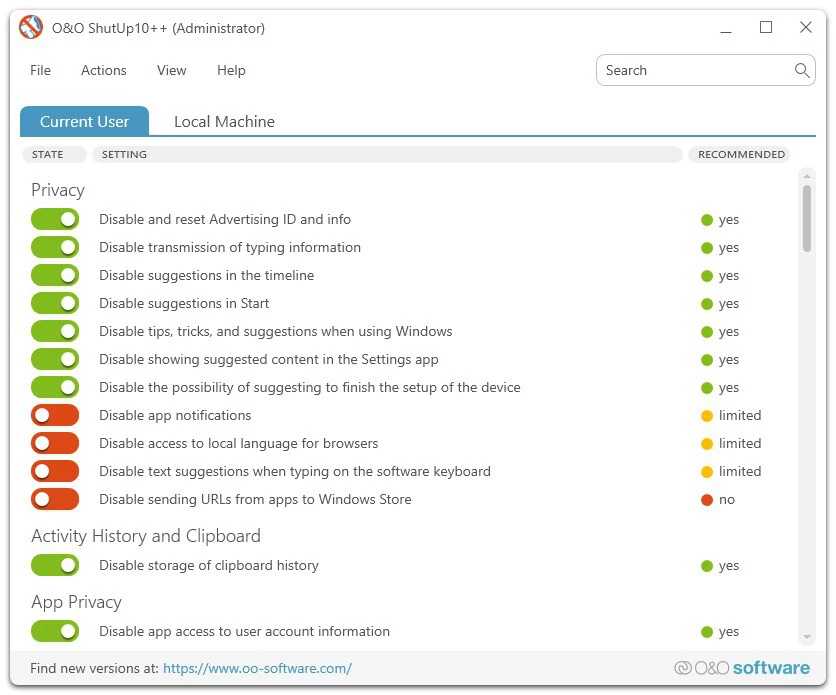
Task: Click the Privacy section heading
Action: pos(58,190)
